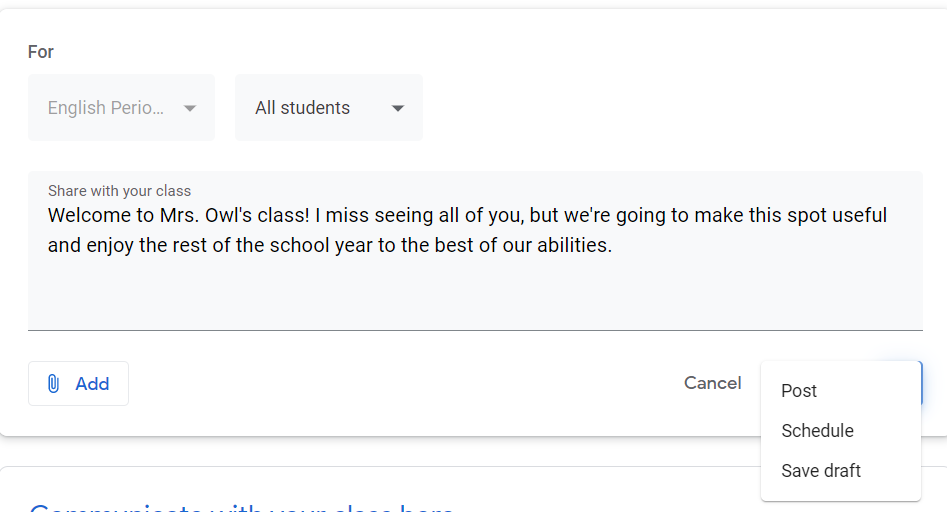The image size is (947, 512).
Task: Click the All students label text
Action: [302, 107]
